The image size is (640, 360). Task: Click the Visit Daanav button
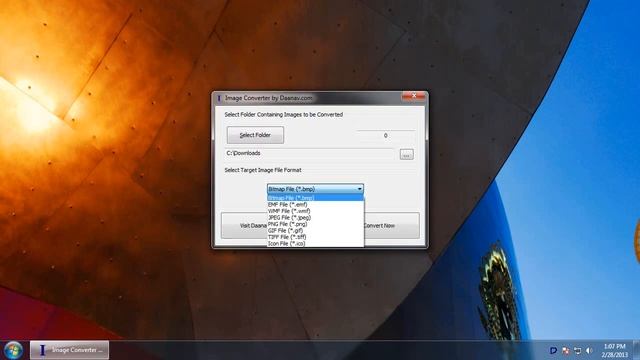click(x=244, y=225)
